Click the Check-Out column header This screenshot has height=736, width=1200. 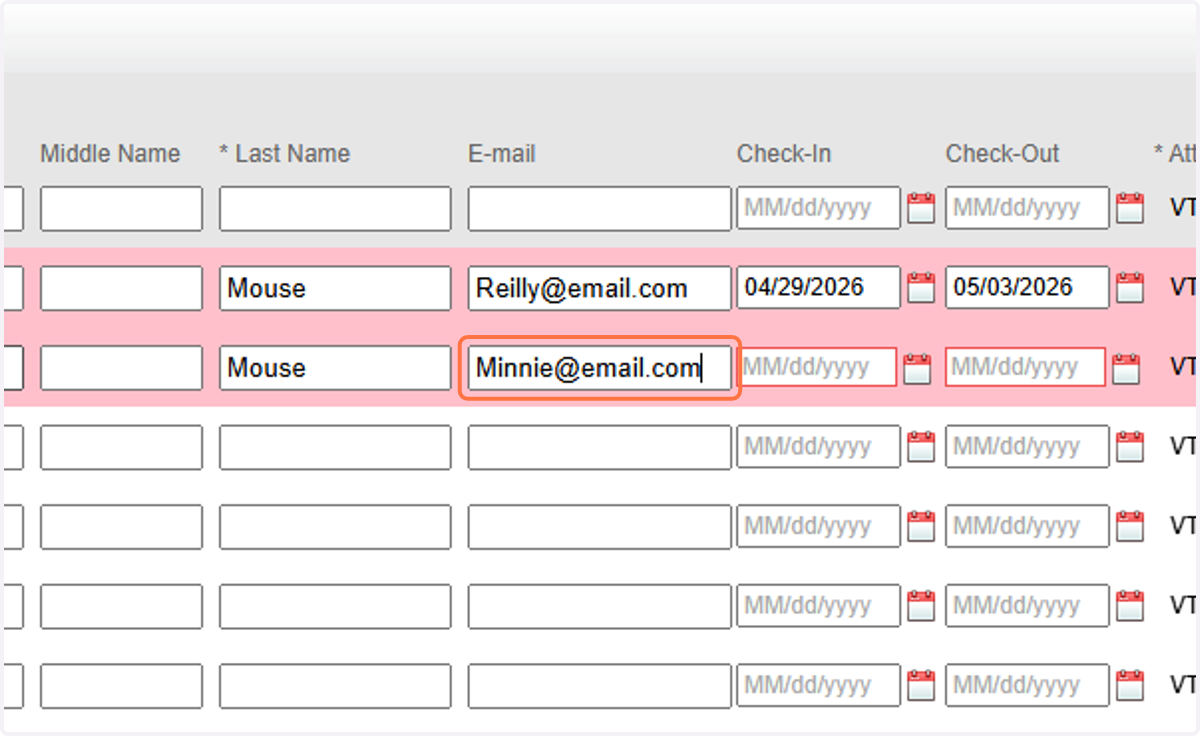(x=1003, y=154)
